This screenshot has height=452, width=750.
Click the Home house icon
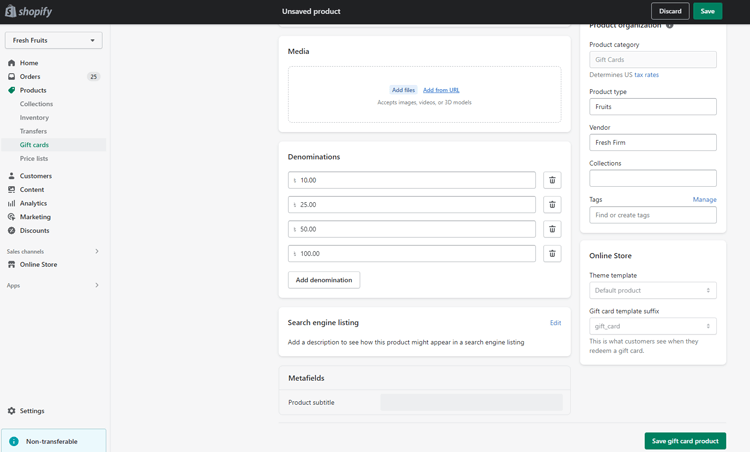pos(11,63)
